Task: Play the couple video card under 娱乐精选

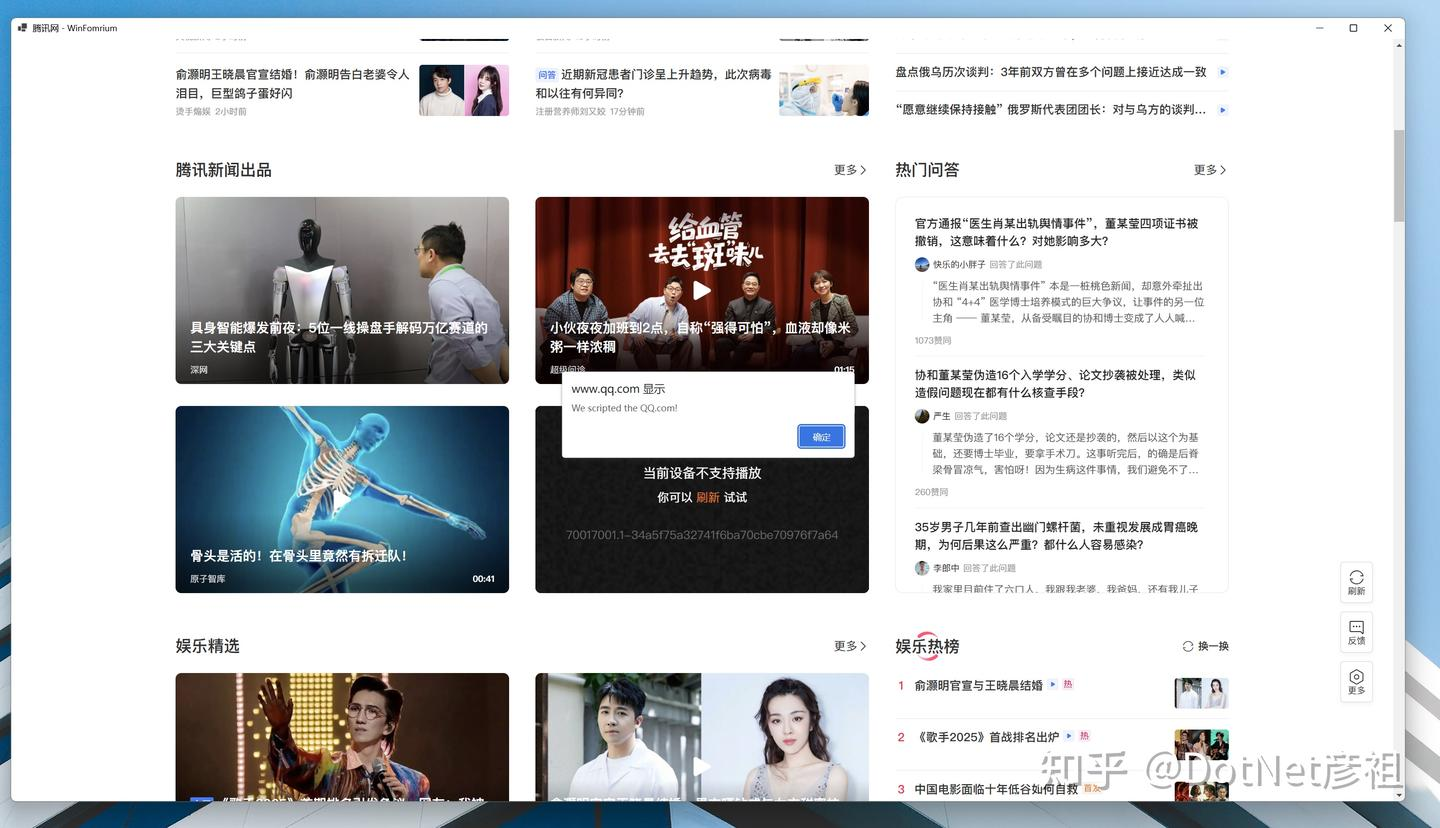Action: [x=702, y=766]
